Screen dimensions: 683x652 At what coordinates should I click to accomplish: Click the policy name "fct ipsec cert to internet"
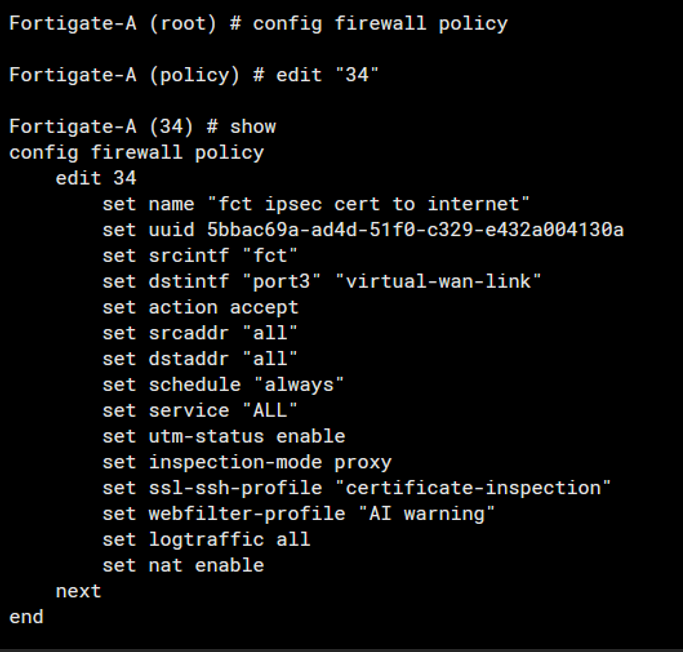[x=367, y=204]
